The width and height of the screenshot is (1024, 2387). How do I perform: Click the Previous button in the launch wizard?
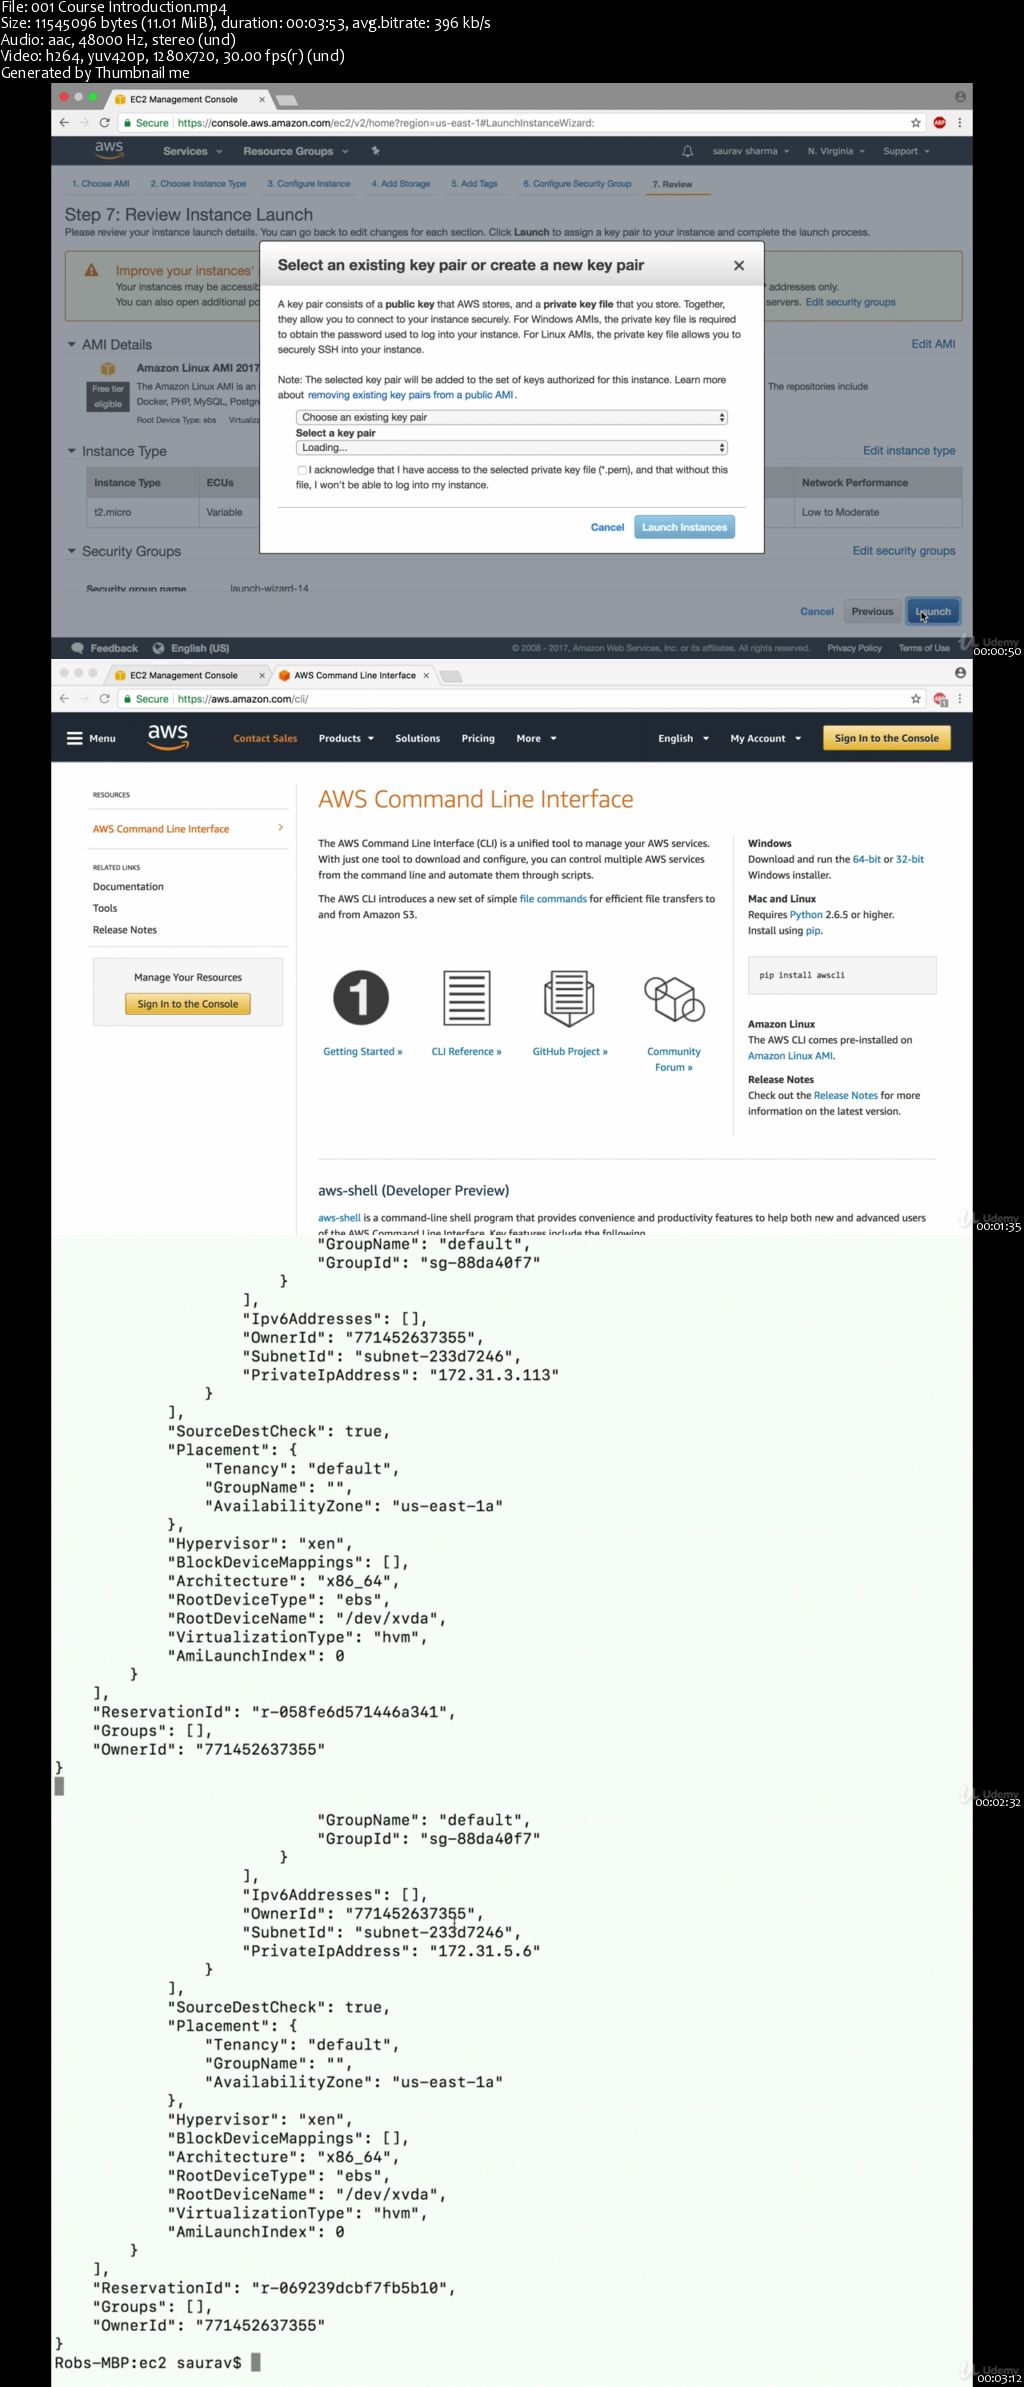coord(872,611)
